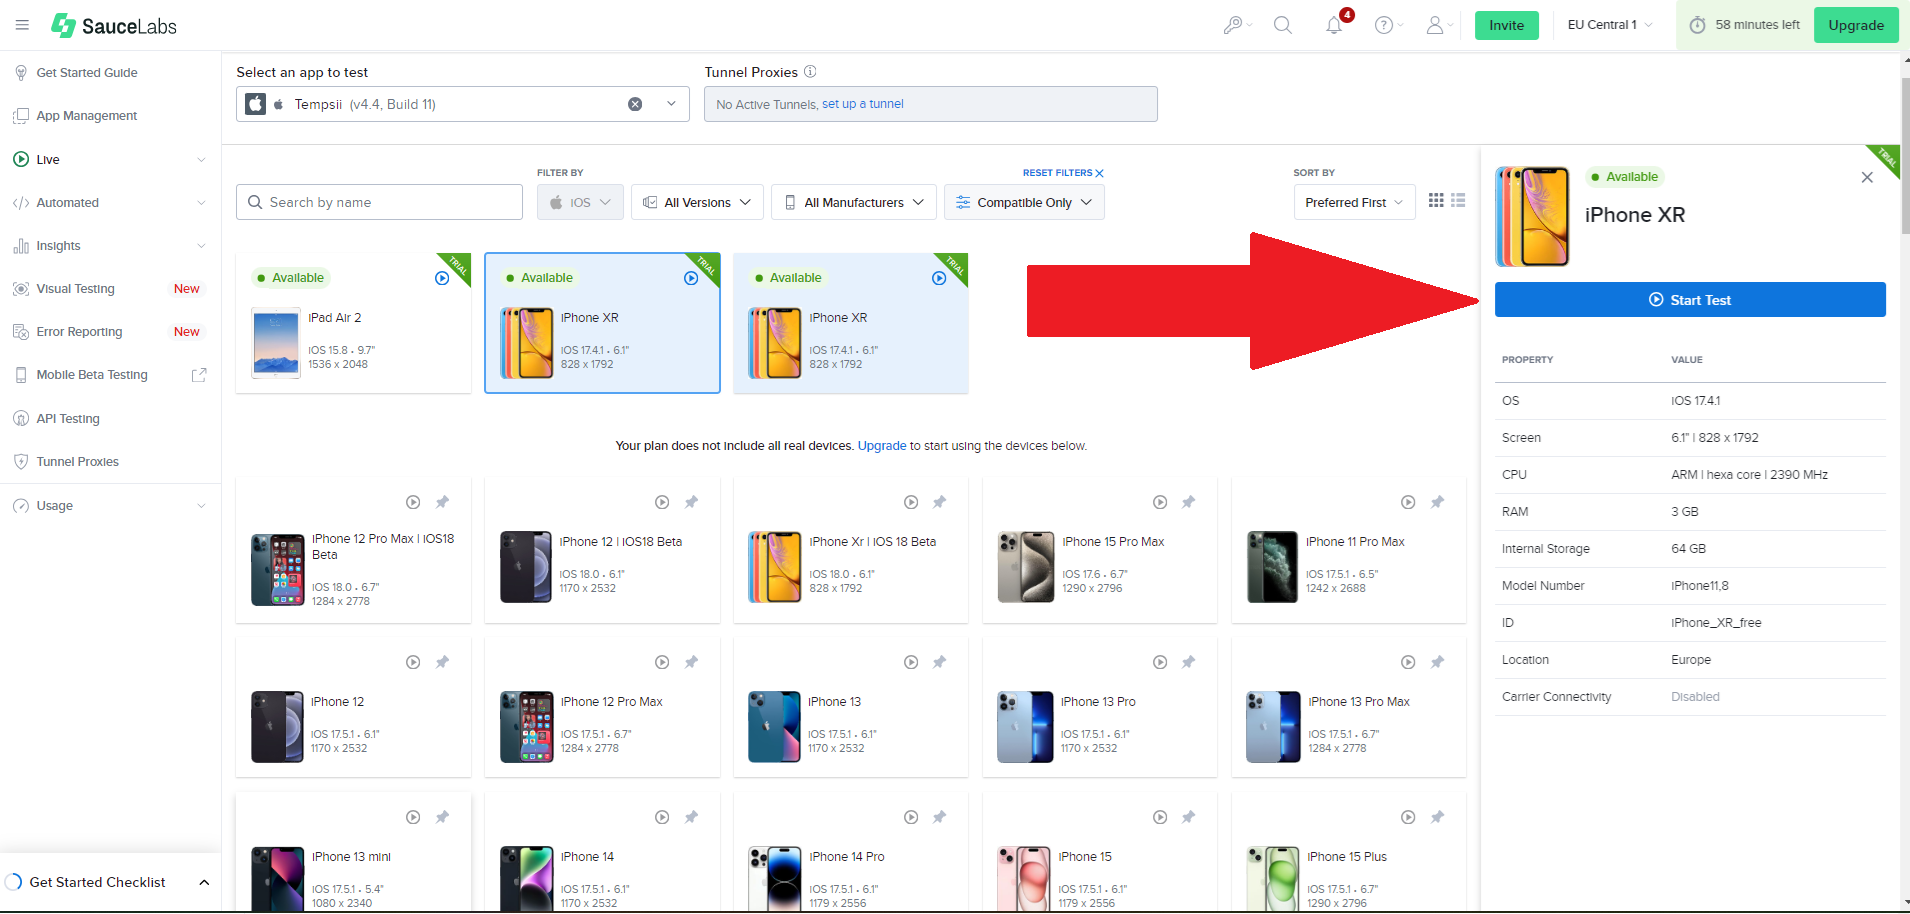This screenshot has height=914, width=1910.
Task: Pin the iPhone 12 Pro Max iOS18 Beta device
Action: pyautogui.click(x=442, y=502)
